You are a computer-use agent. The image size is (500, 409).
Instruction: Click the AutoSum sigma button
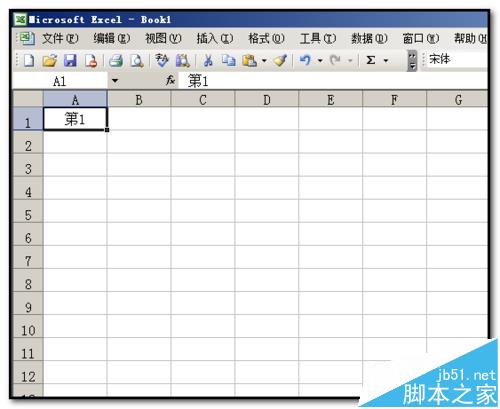[x=371, y=61]
